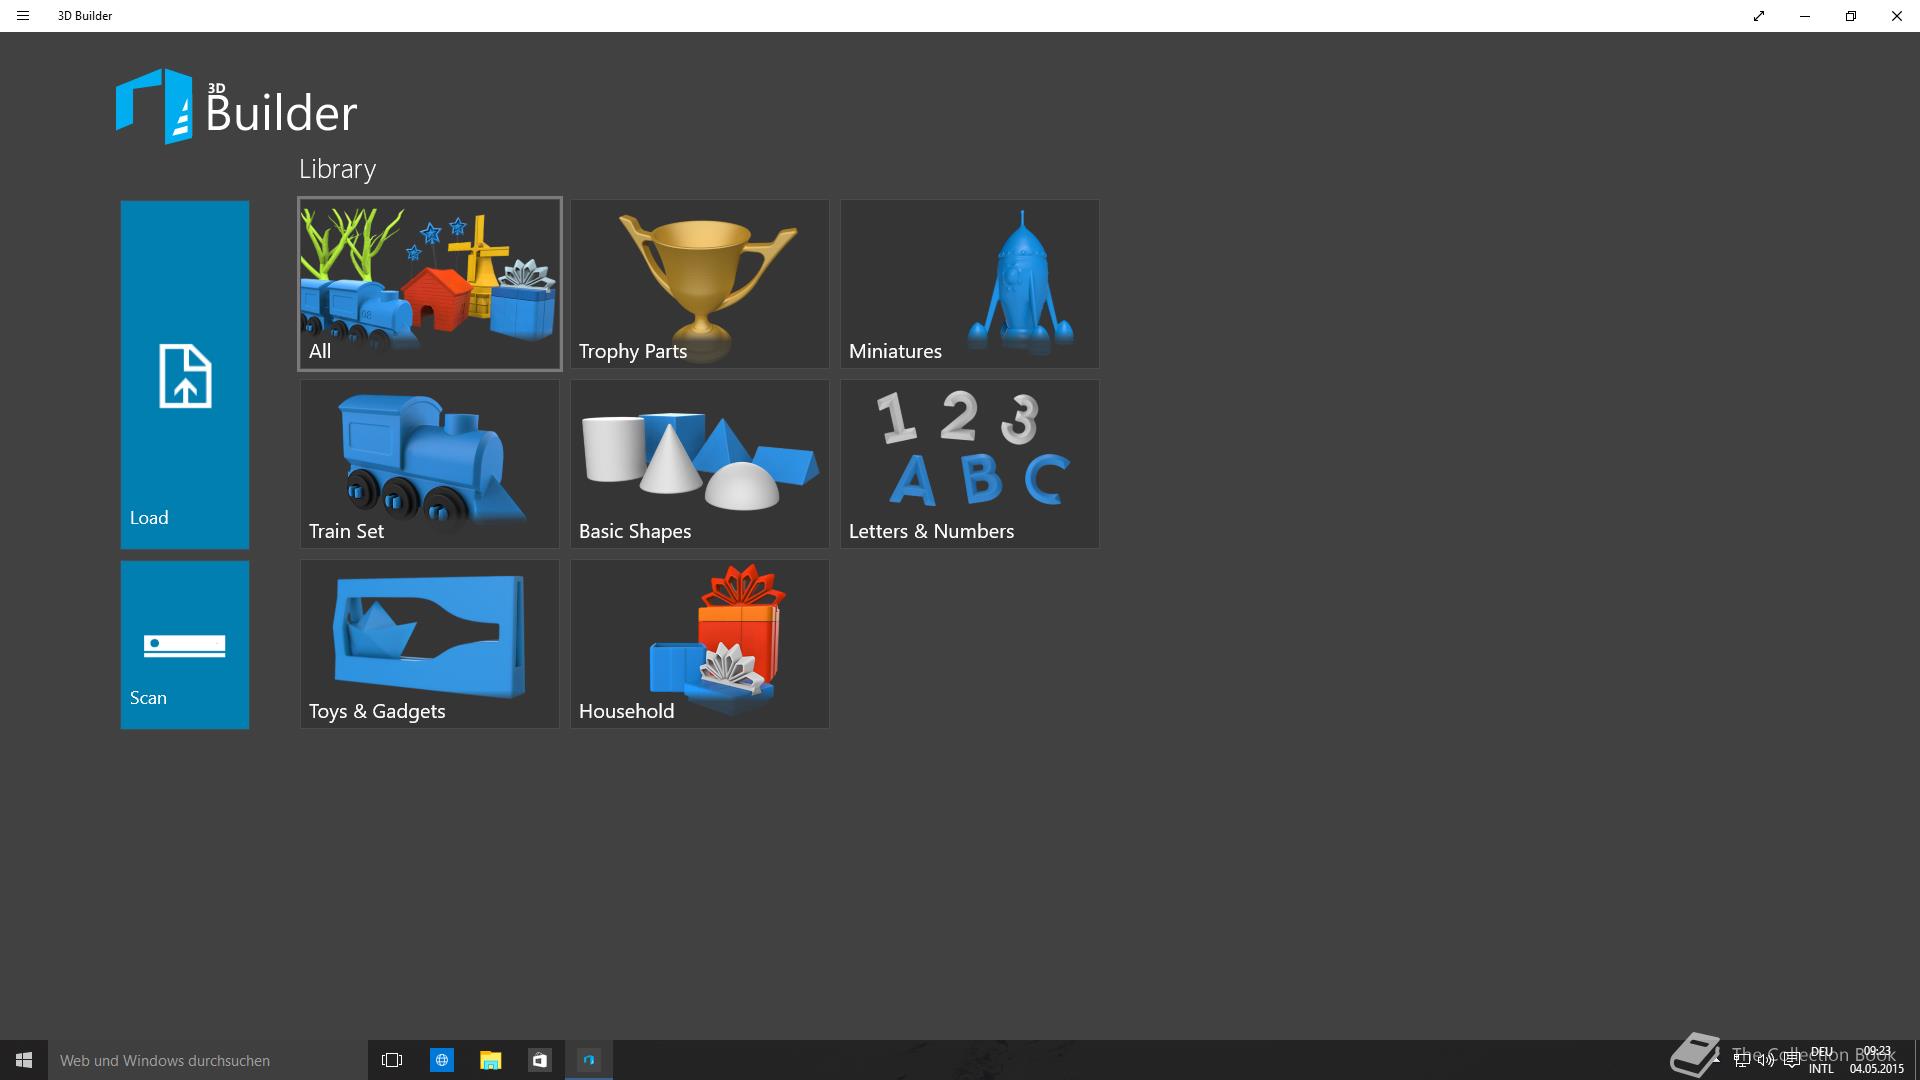Open the Basic Shapes category
The height and width of the screenshot is (1080, 1920).
click(x=700, y=464)
